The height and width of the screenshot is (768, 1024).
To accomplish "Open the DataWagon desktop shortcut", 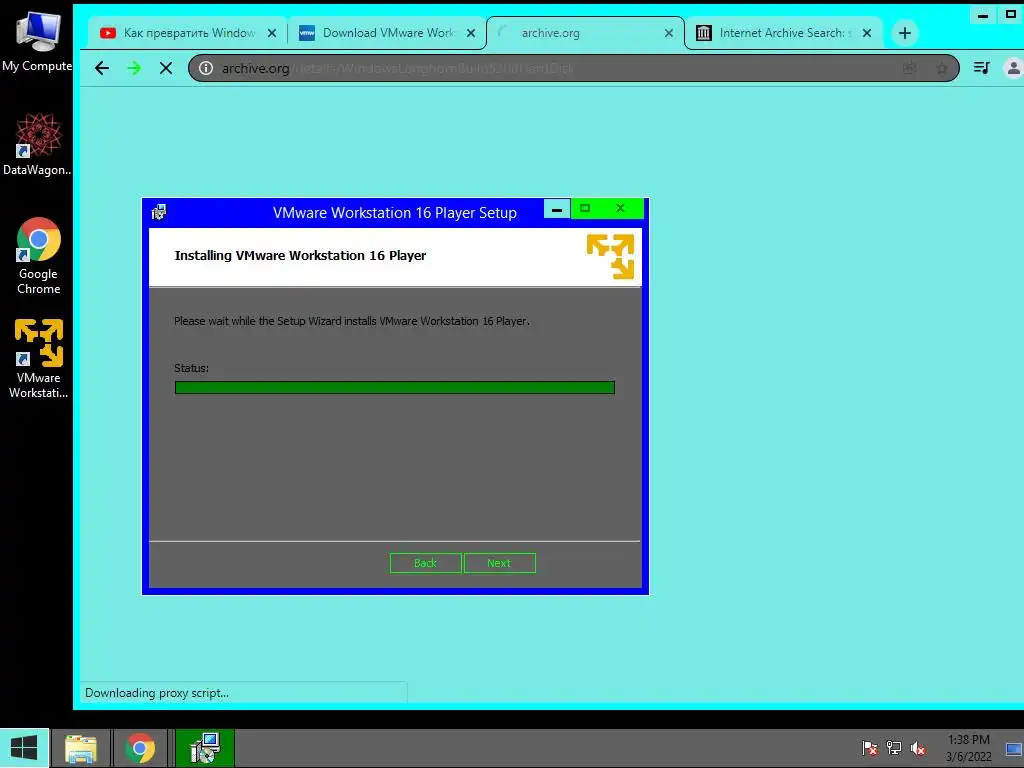I will 37,144.
